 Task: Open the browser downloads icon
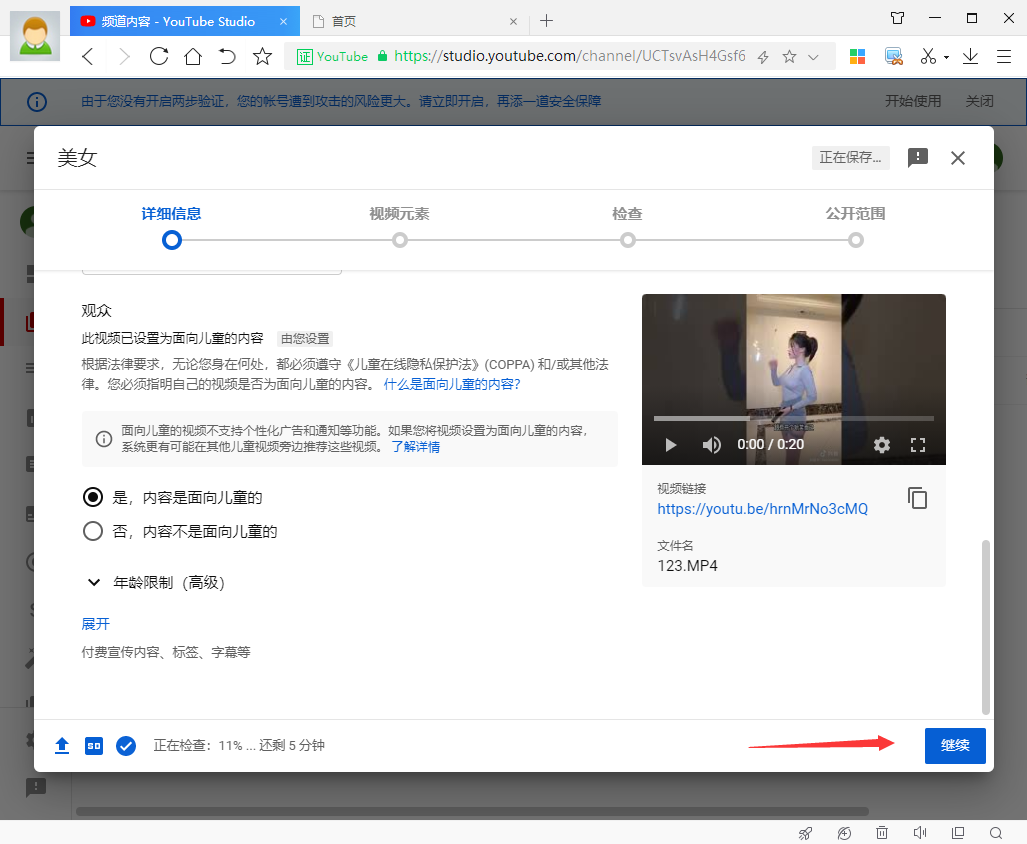point(970,56)
